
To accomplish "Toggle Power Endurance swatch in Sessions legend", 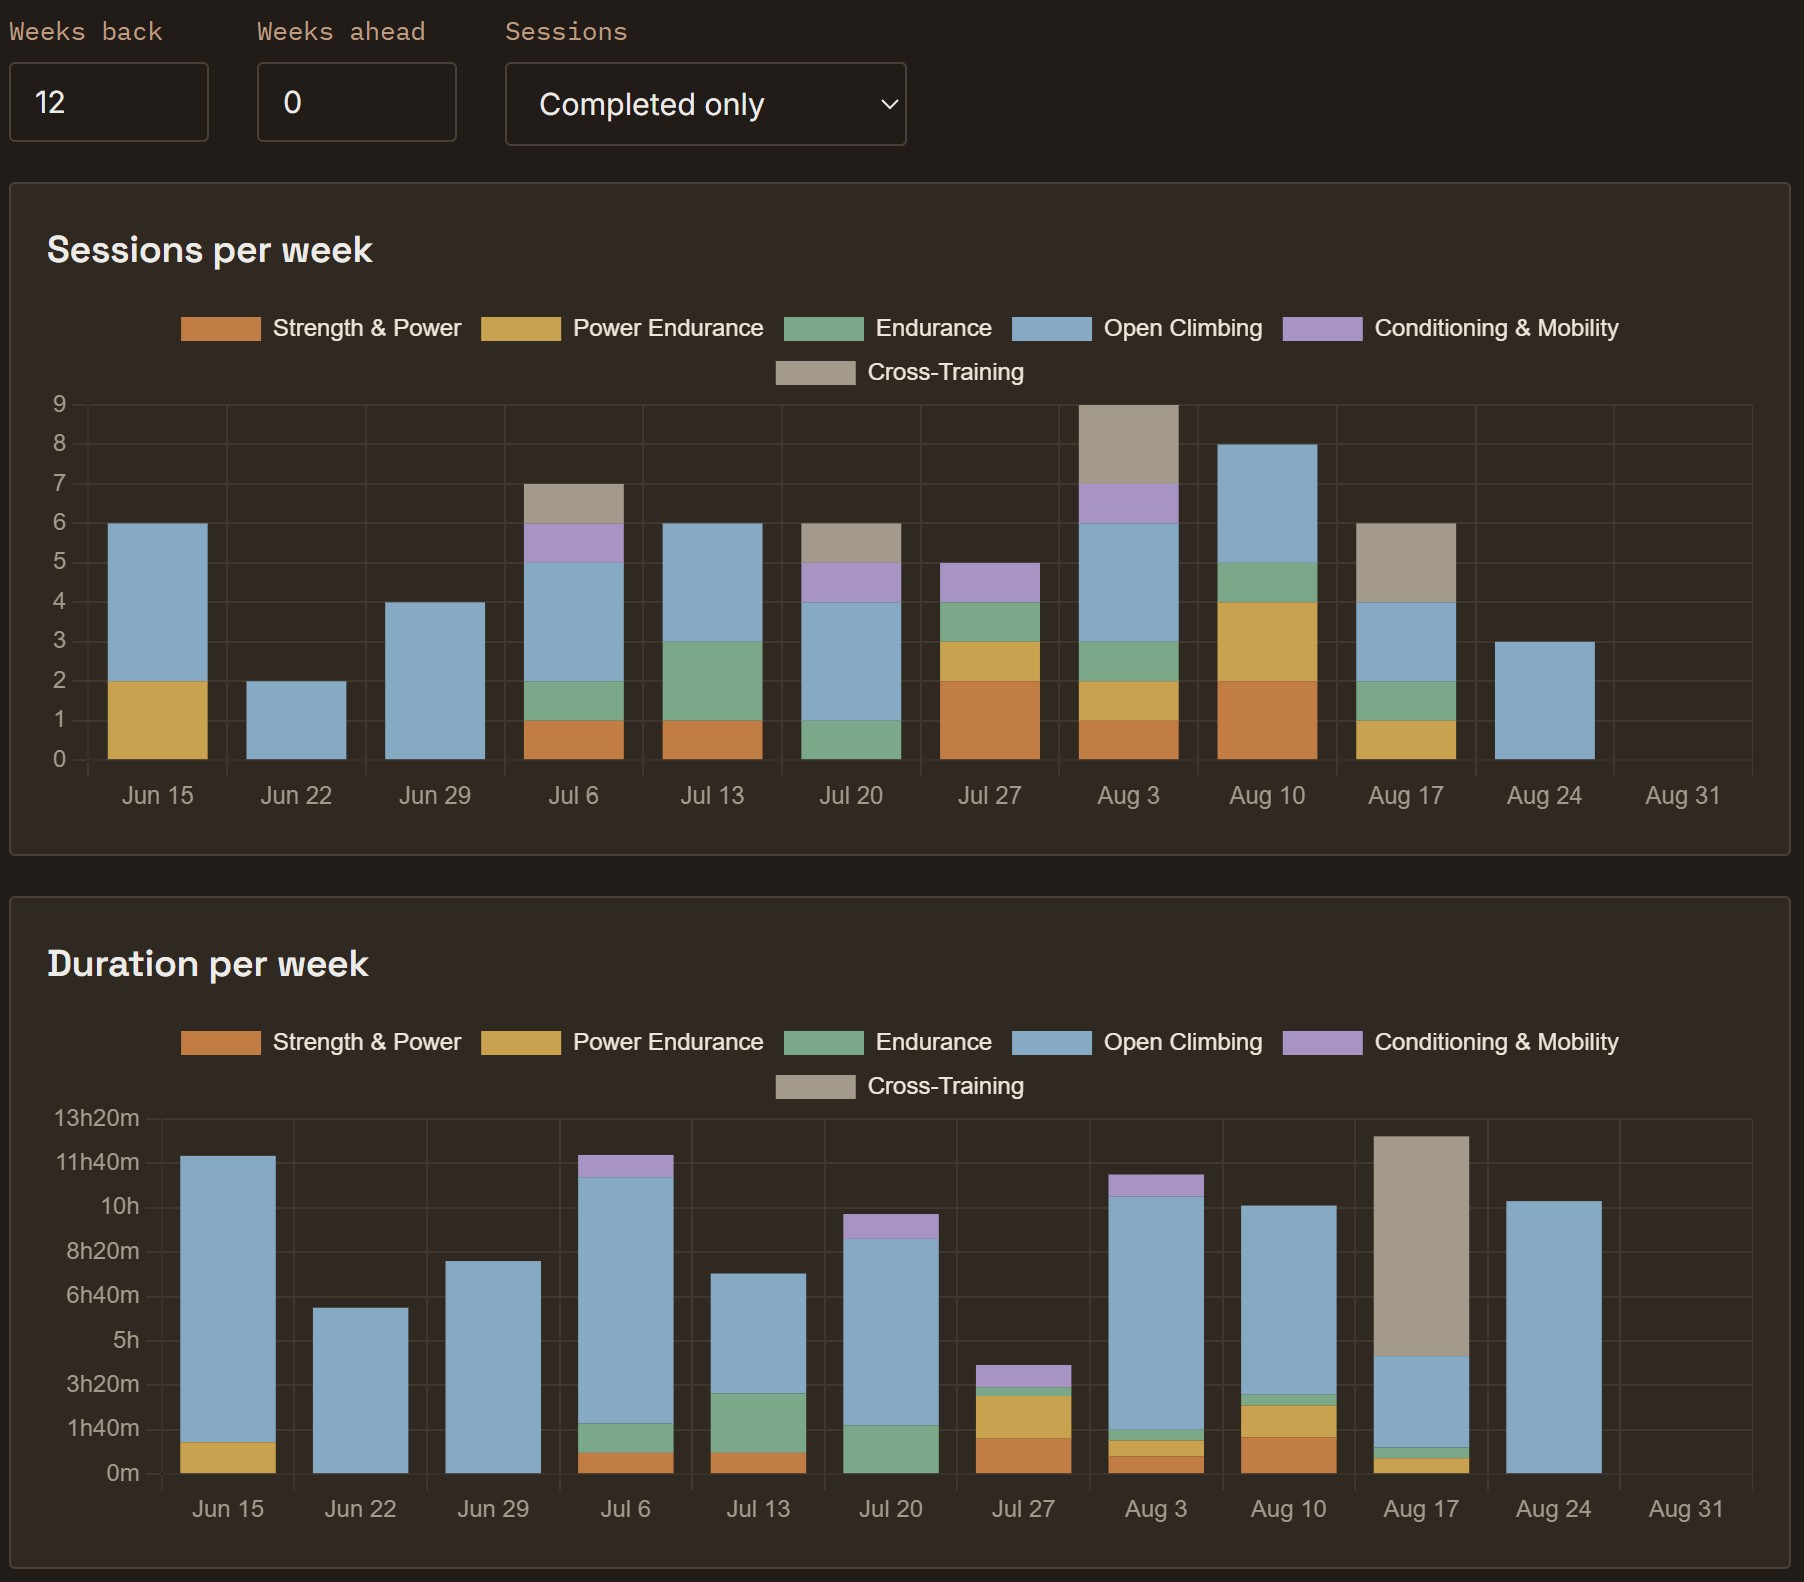I will (521, 329).
